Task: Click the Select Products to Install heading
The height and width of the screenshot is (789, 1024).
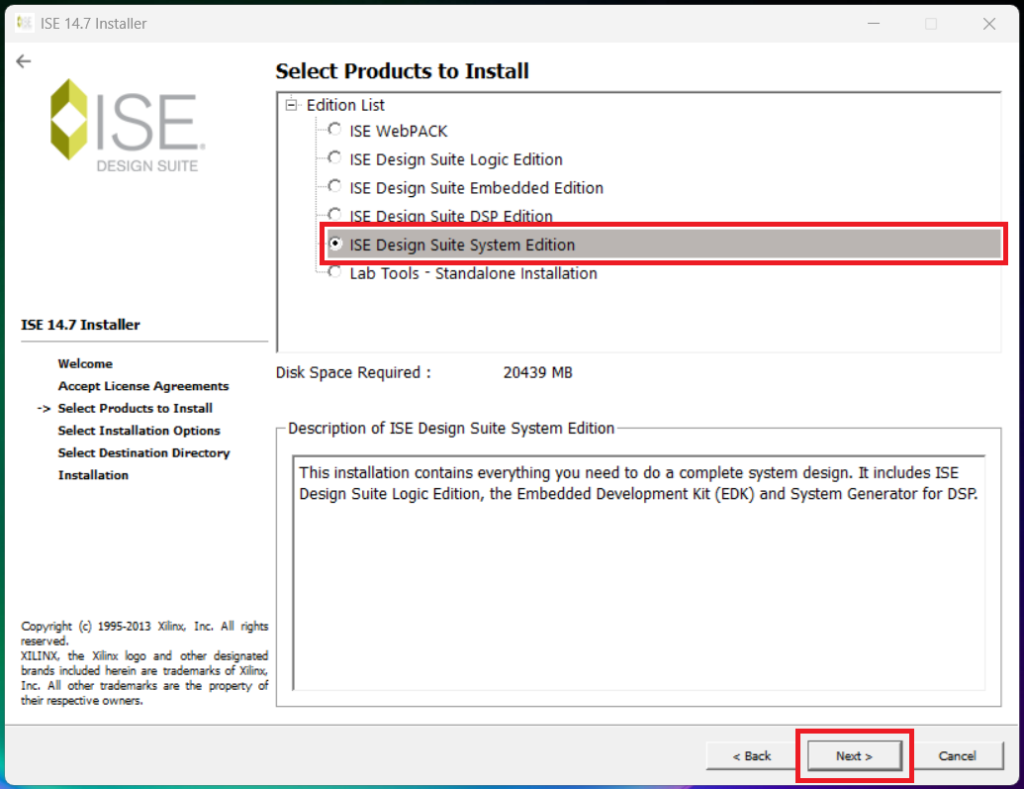Action: 402,71
